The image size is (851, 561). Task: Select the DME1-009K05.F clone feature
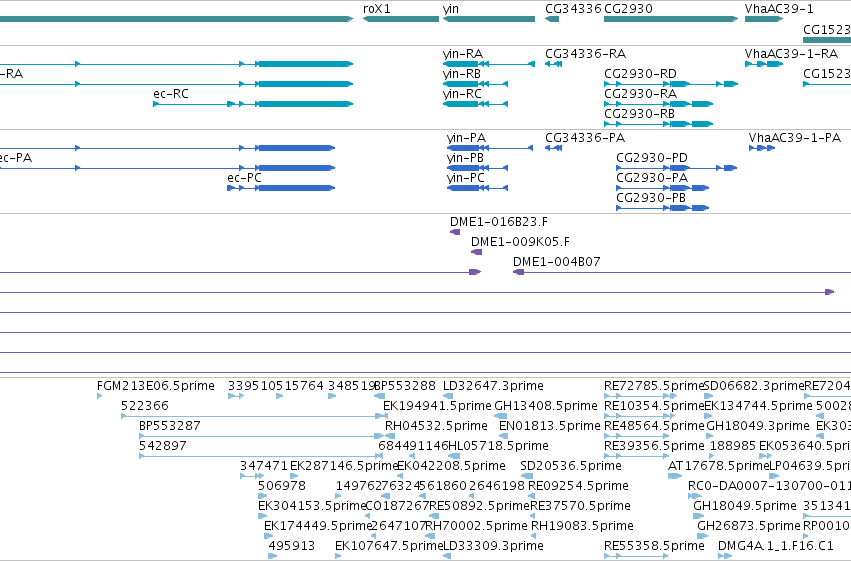pyautogui.click(x=476, y=252)
